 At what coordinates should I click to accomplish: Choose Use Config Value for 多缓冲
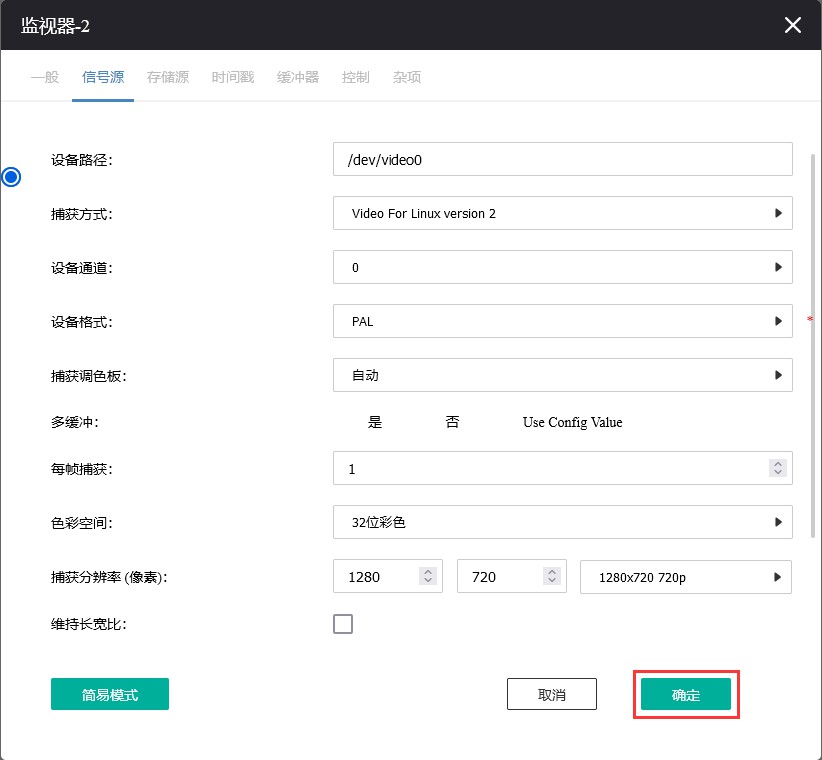572,422
